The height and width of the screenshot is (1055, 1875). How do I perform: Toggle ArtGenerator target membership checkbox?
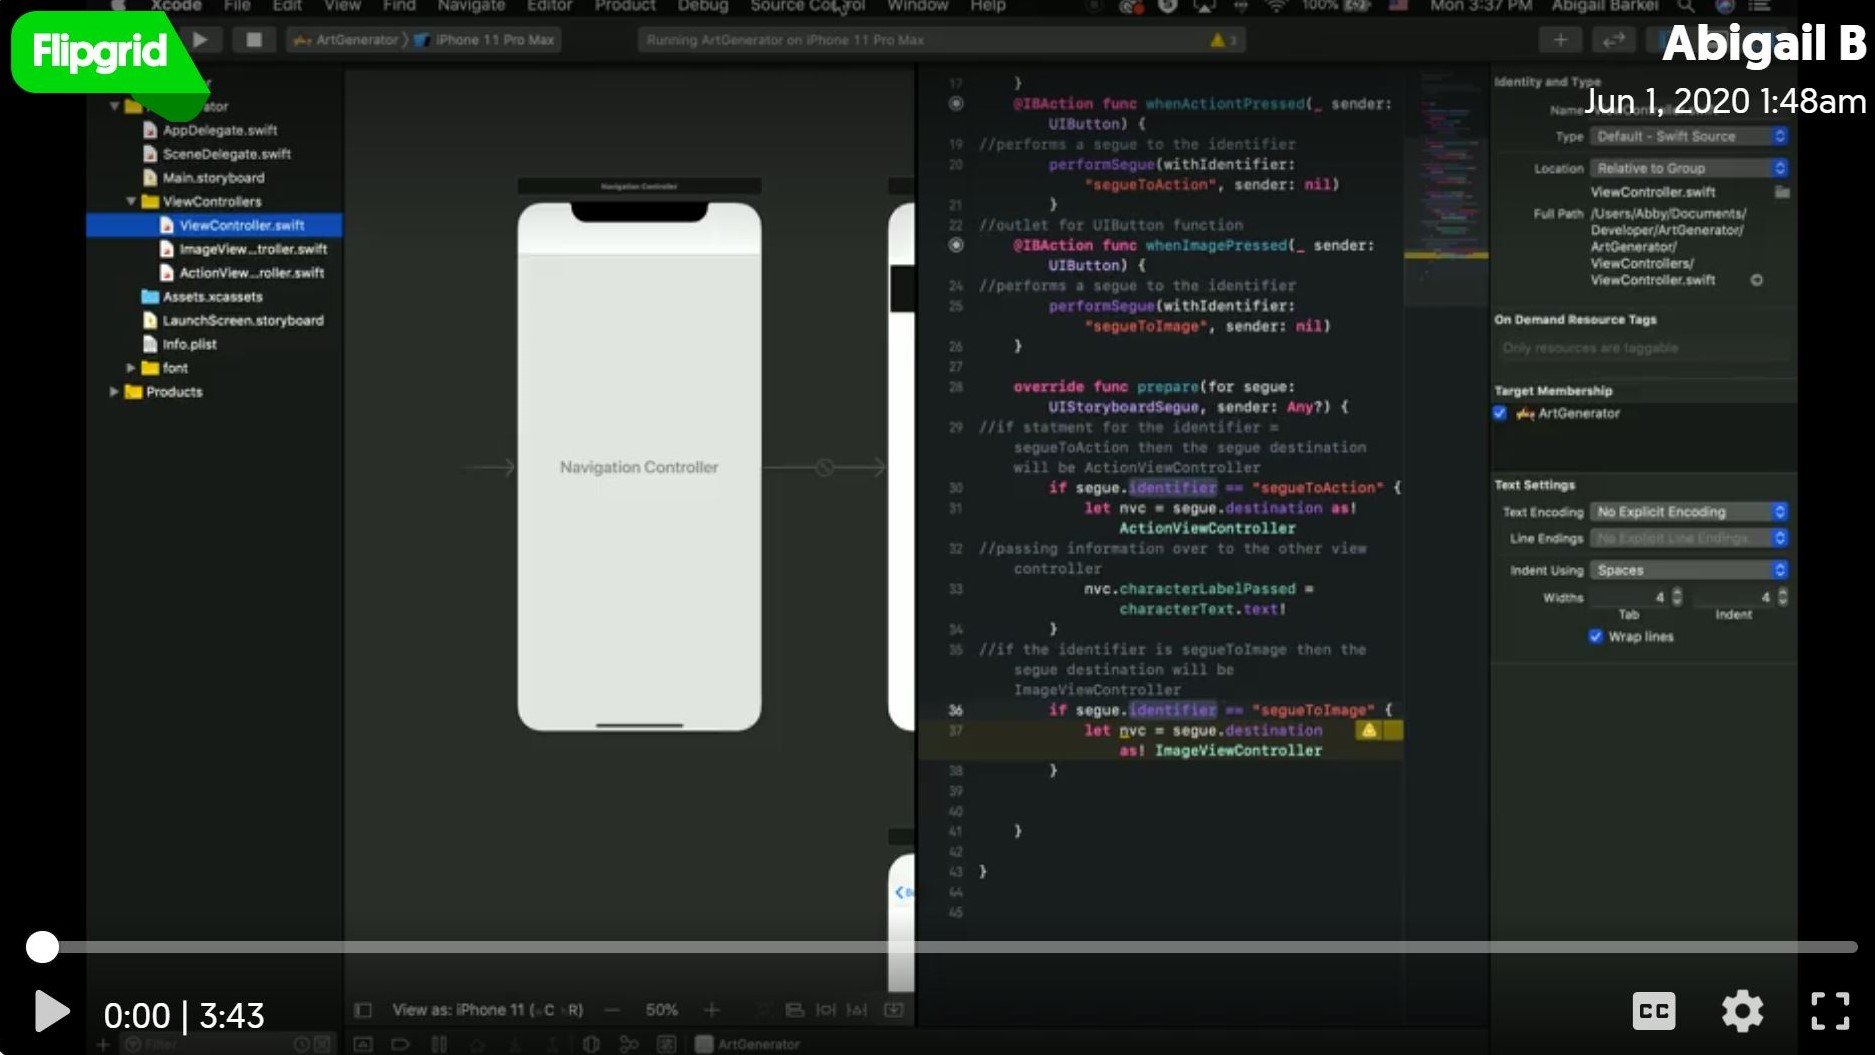pos(1500,413)
